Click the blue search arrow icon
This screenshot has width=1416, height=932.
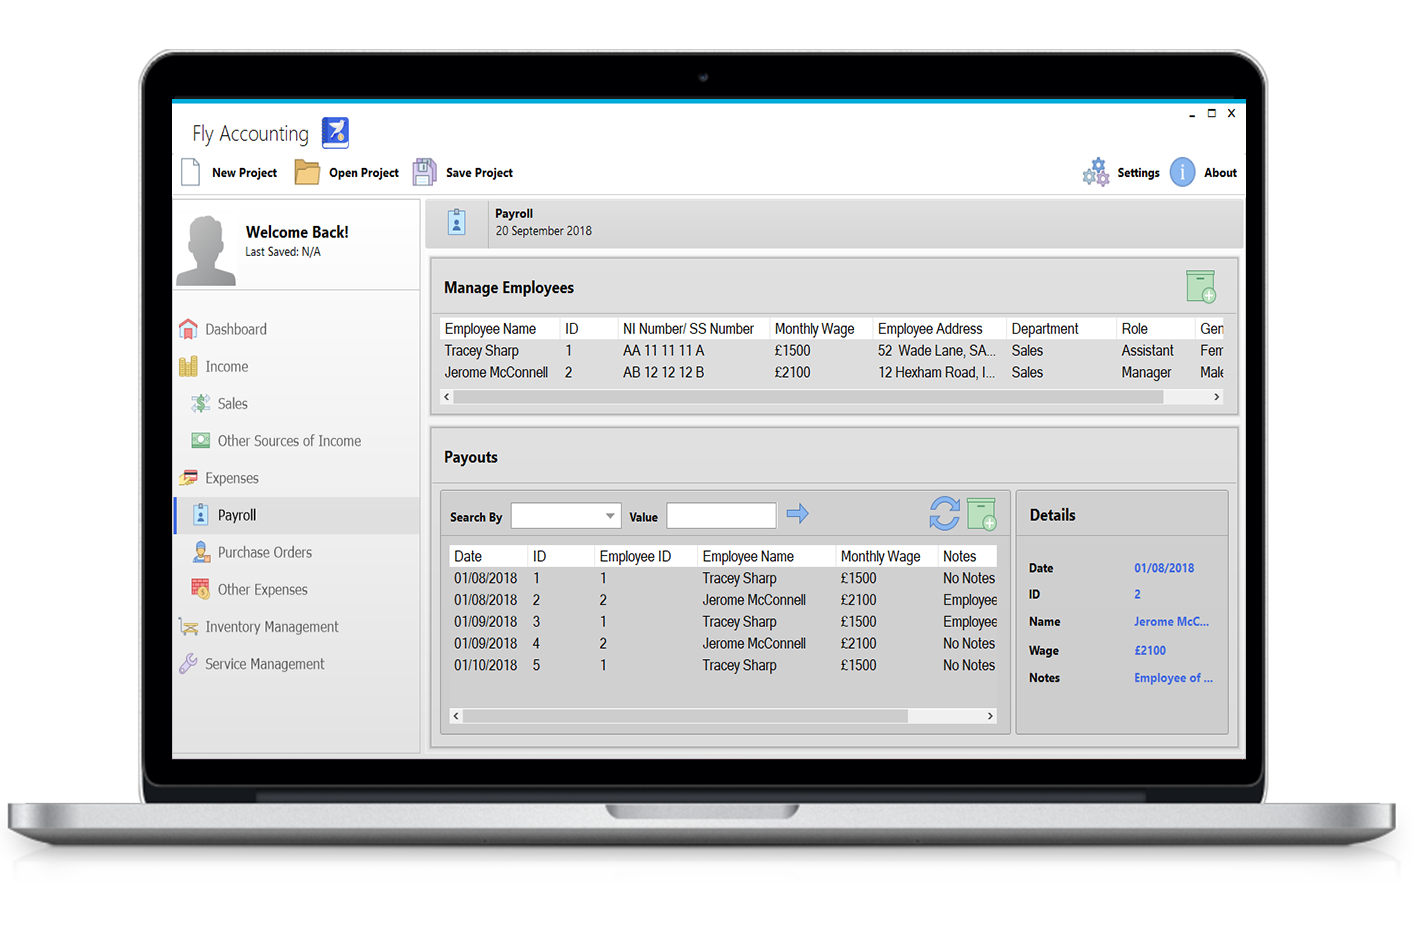pos(797,514)
